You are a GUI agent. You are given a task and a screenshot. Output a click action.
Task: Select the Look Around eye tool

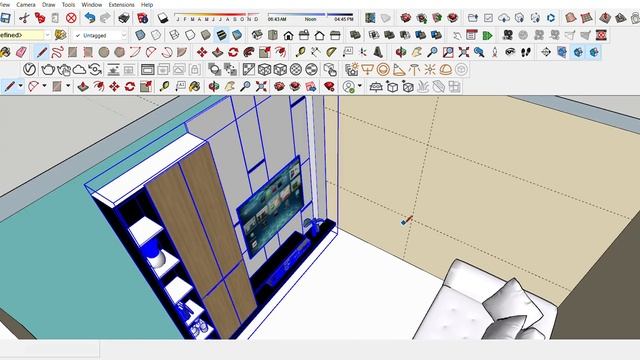coord(510,52)
